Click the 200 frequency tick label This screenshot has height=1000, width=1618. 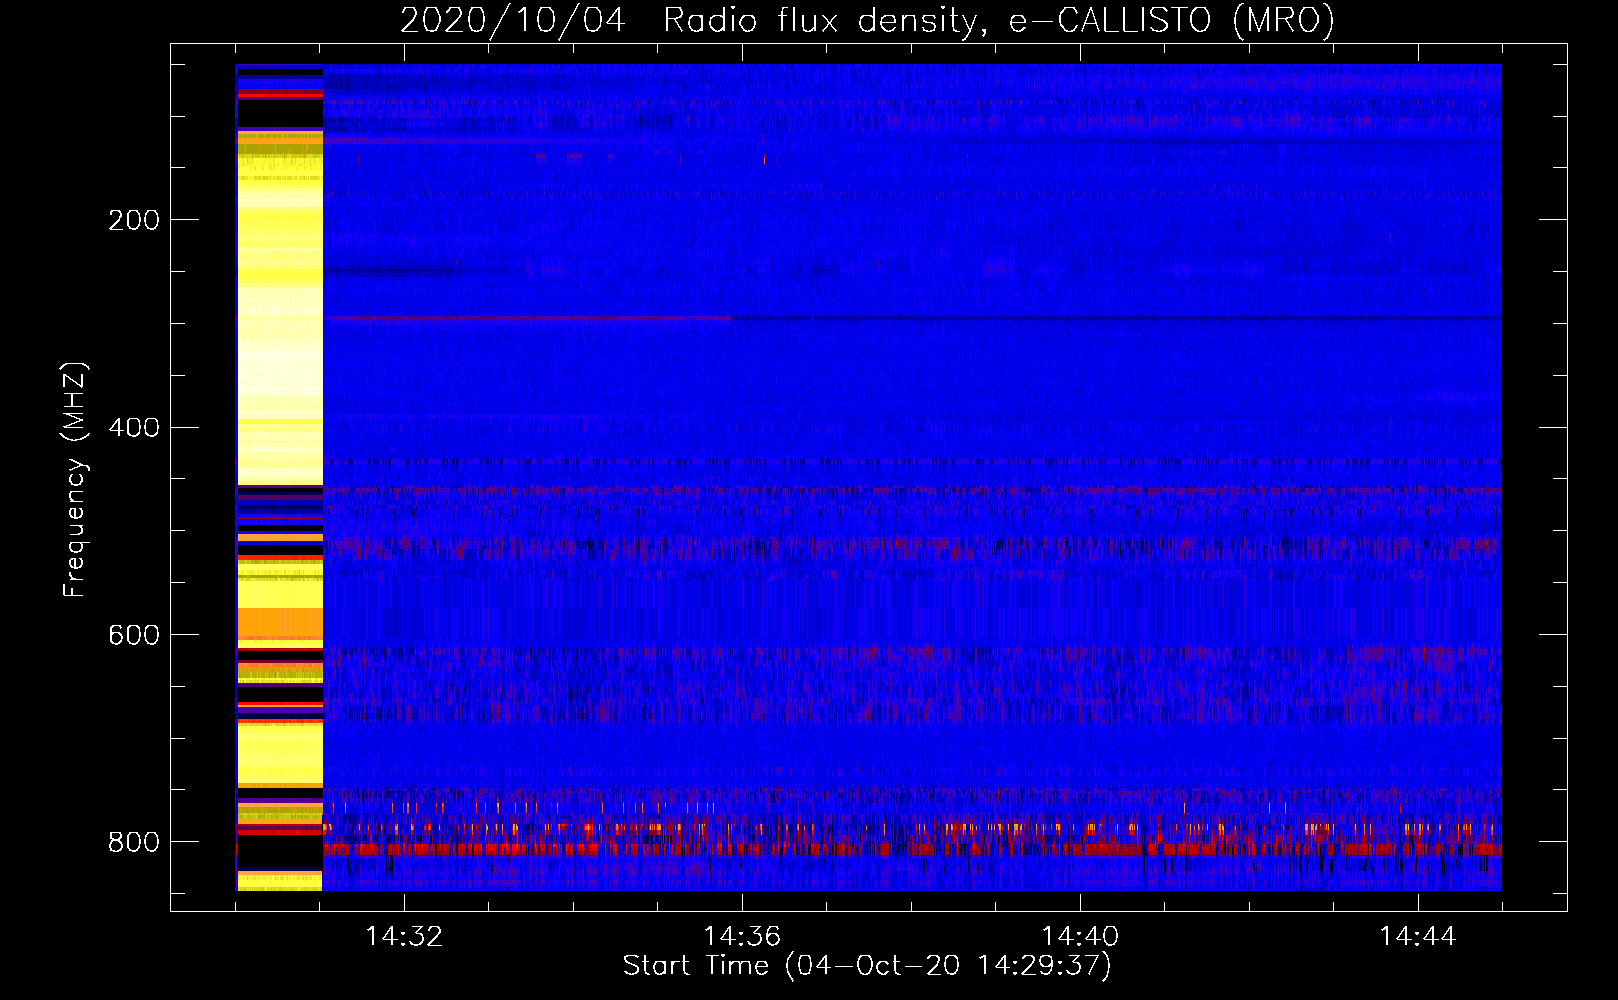click(x=134, y=220)
